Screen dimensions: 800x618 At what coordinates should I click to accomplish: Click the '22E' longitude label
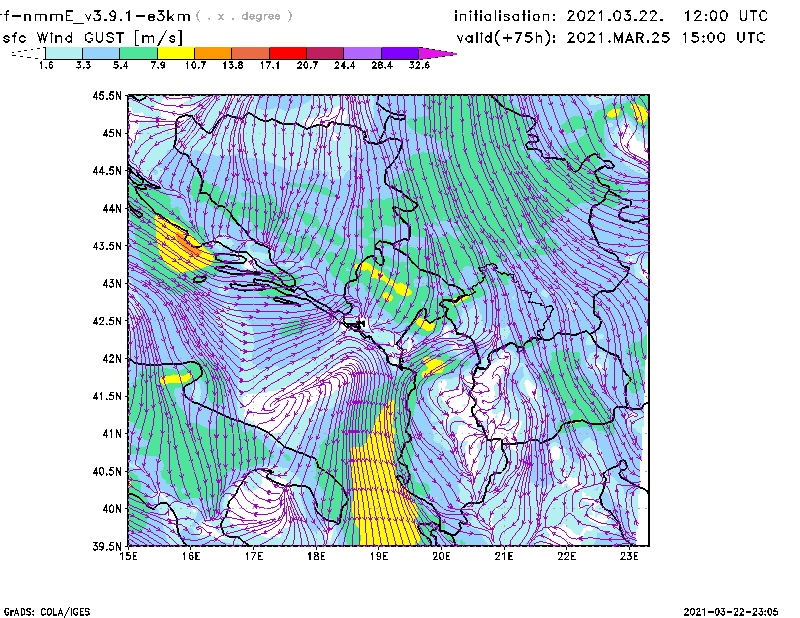pyautogui.click(x=567, y=556)
